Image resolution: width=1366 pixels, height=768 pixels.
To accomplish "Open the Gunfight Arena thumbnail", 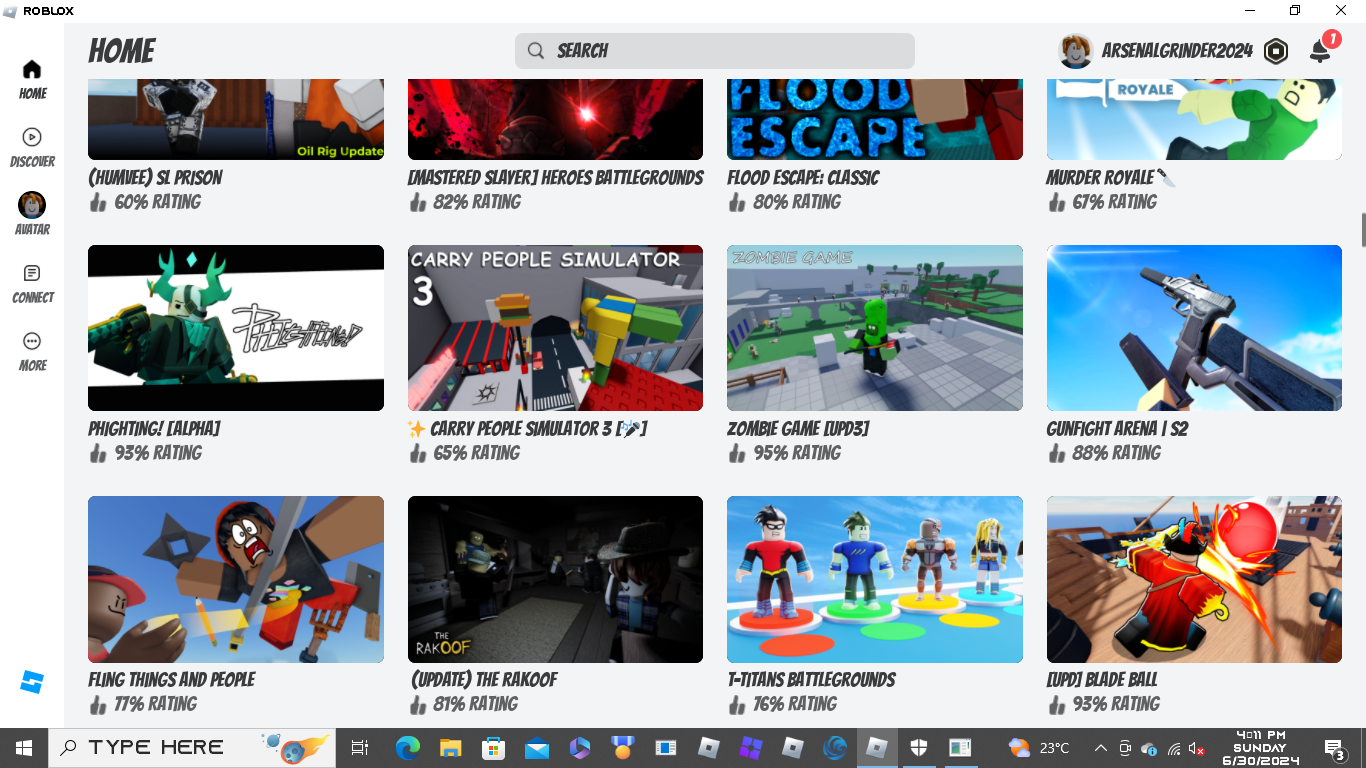I will [1194, 328].
